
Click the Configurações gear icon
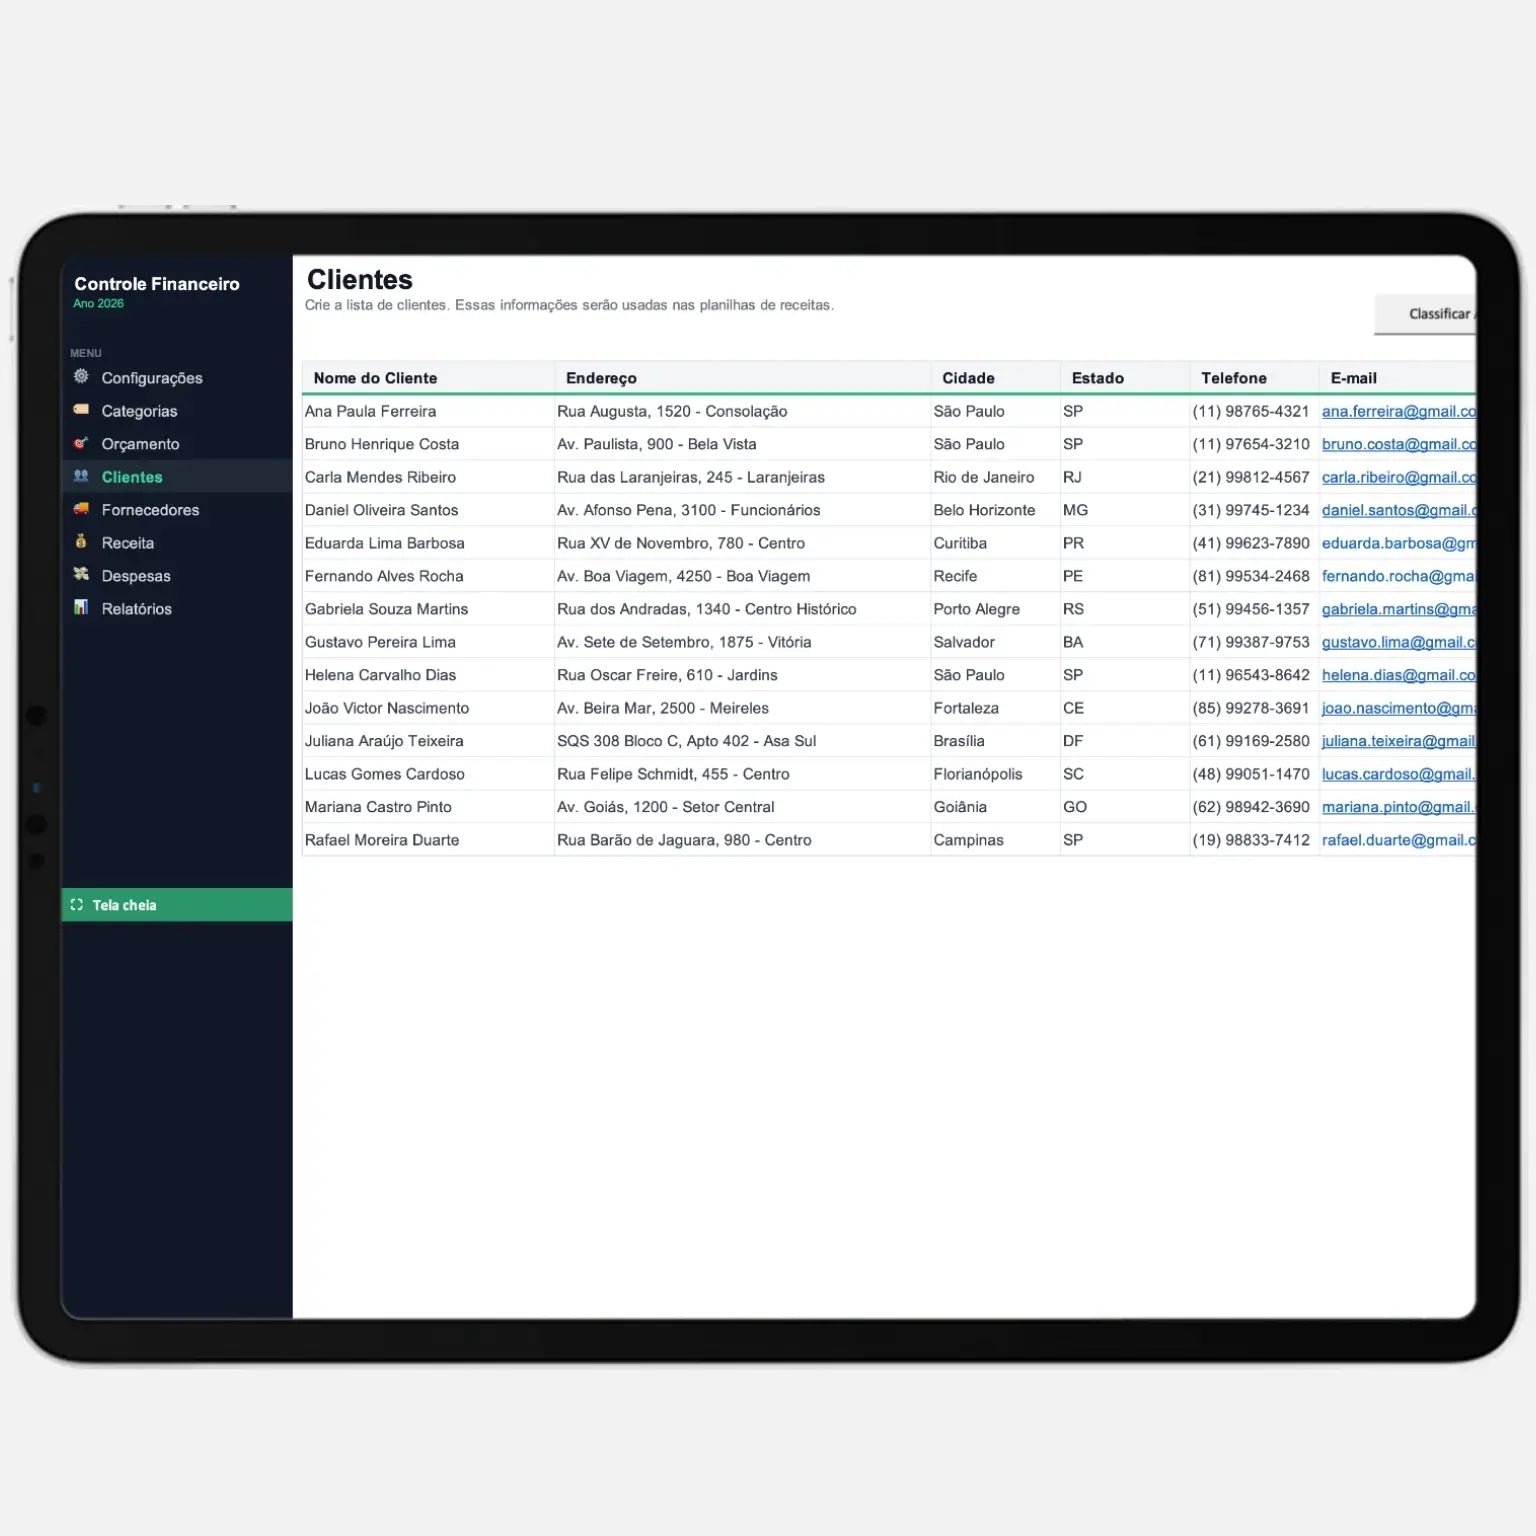pyautogui.click(x=81, y=377)
